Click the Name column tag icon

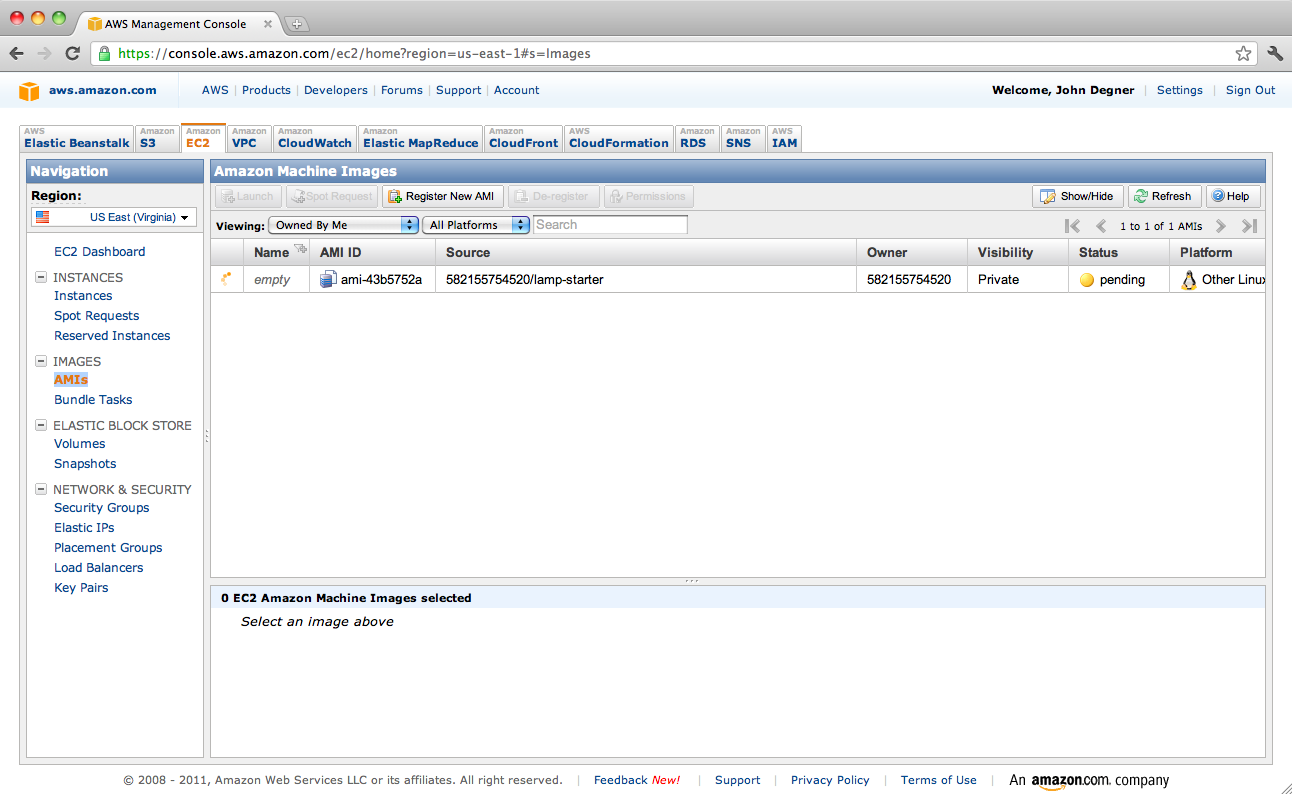300,249
